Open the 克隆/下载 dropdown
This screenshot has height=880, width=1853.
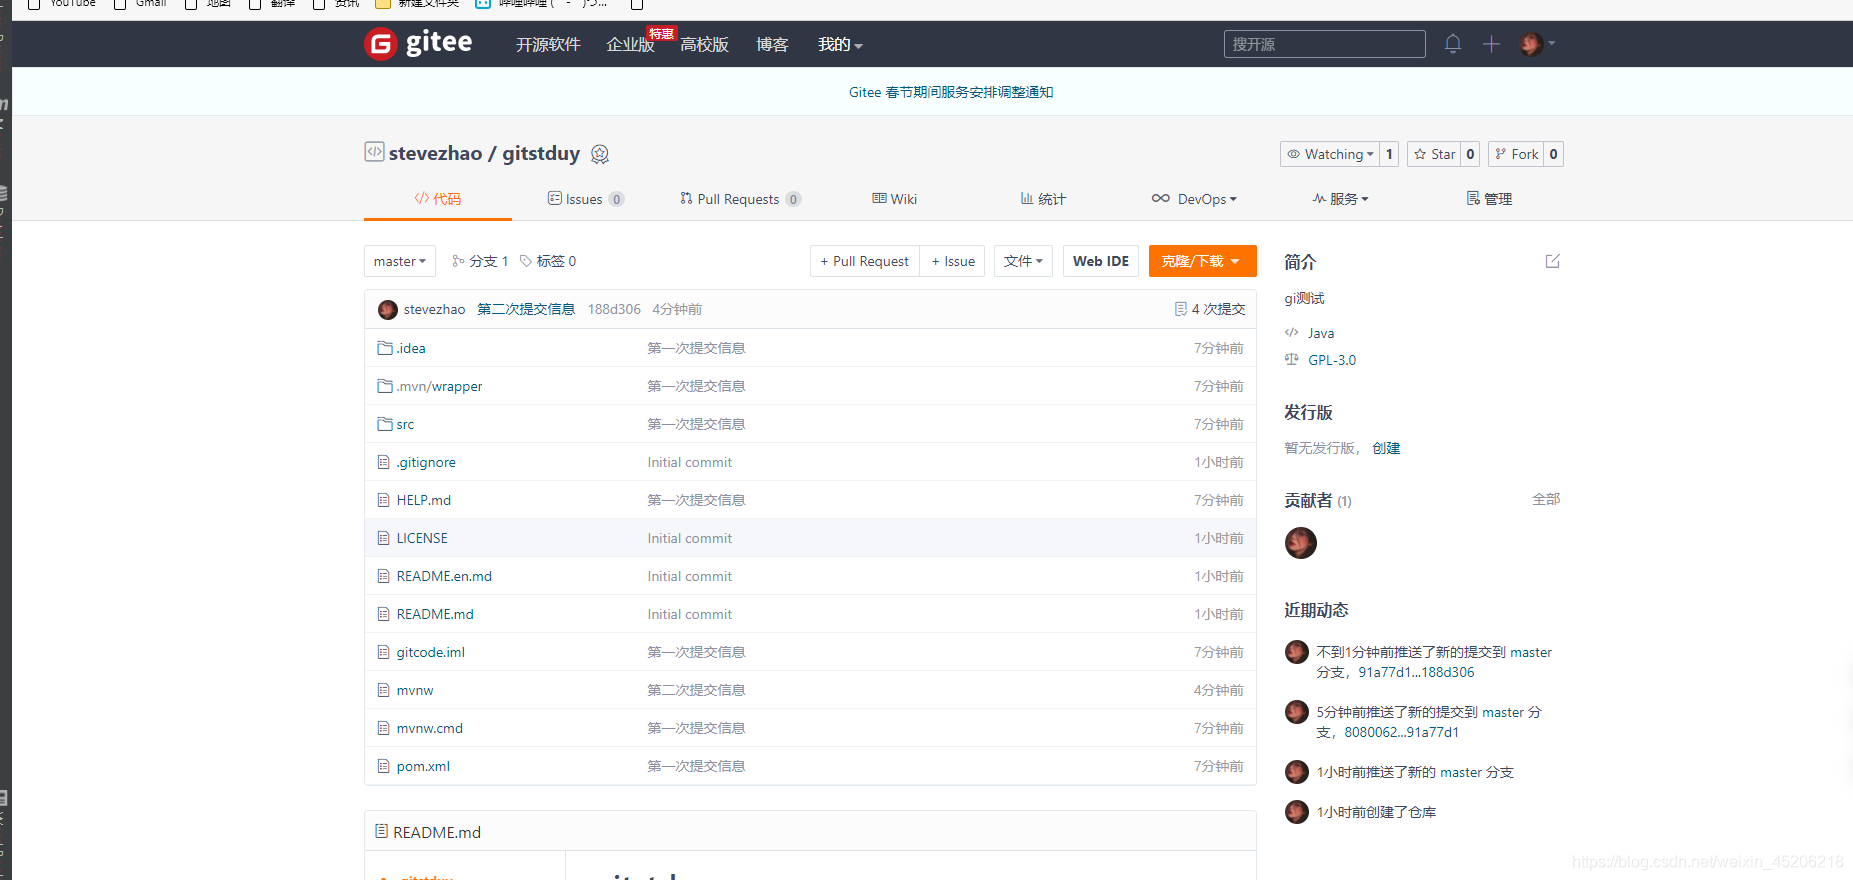(1202, 261)
